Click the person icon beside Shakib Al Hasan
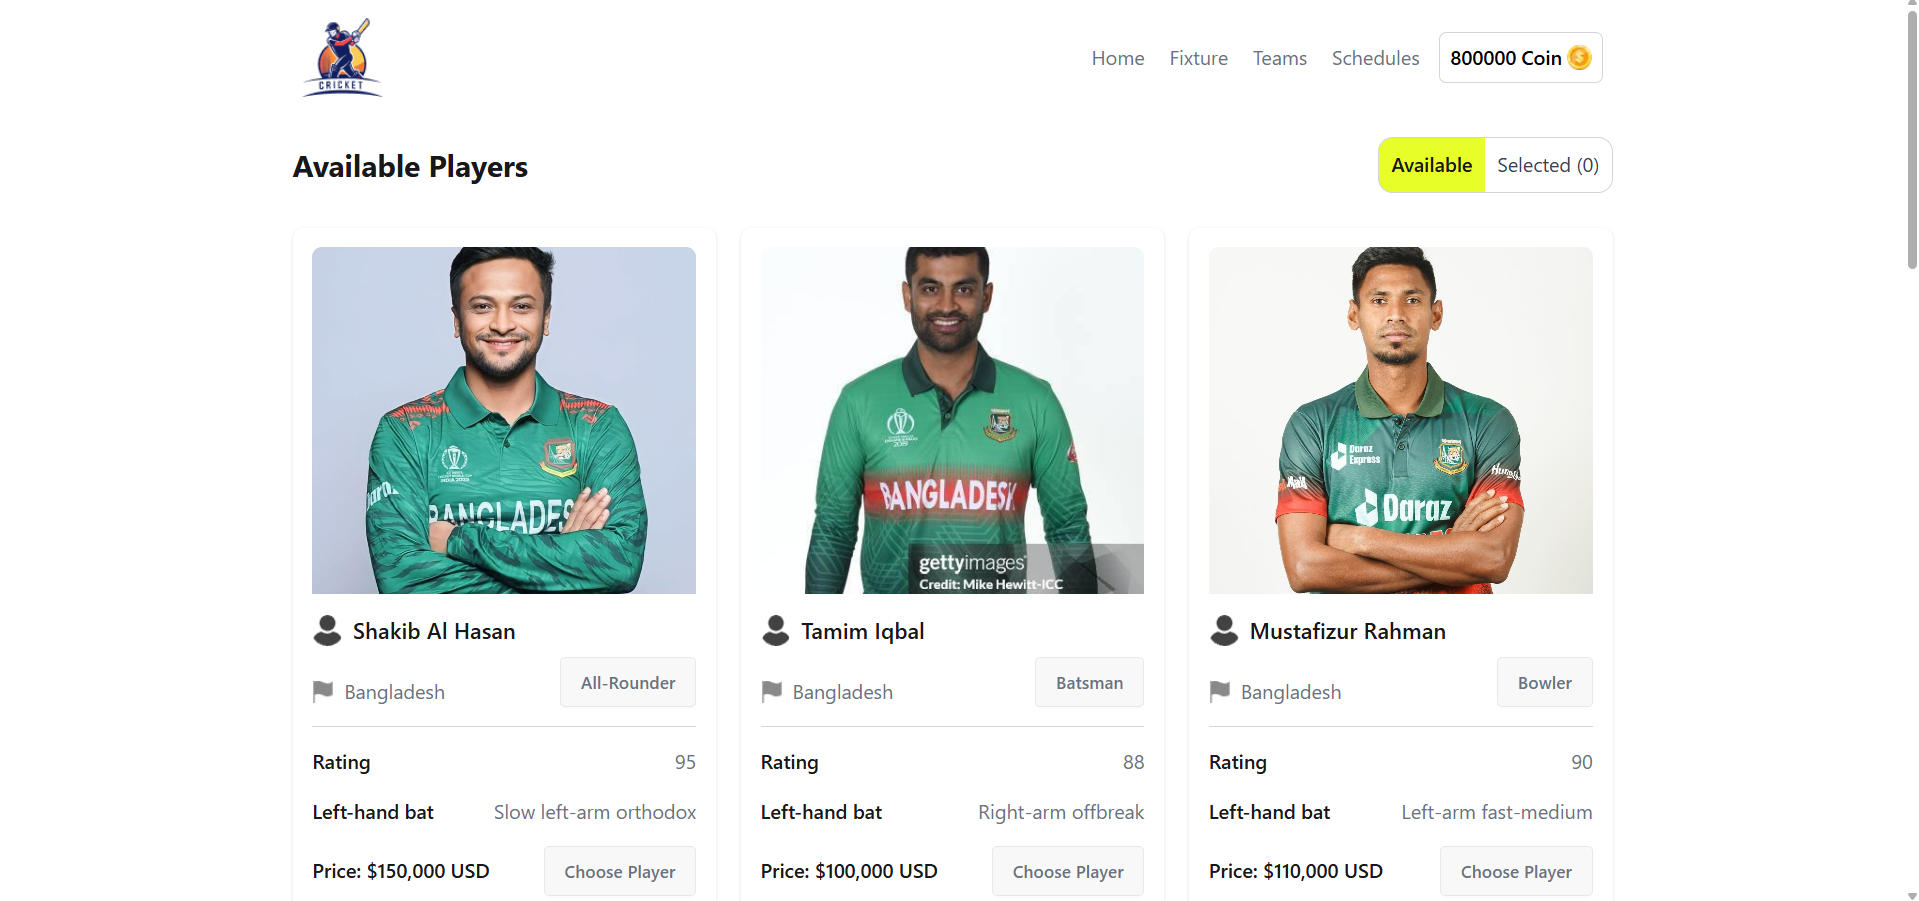Viewport: 1919px width, 901px height. [327, 631]
